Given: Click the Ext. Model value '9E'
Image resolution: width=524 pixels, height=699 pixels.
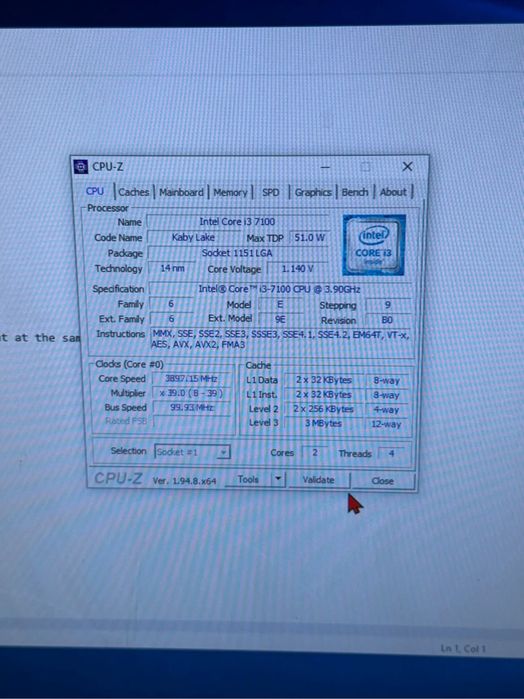Looking at the screenshot, I should coord(280,319).
